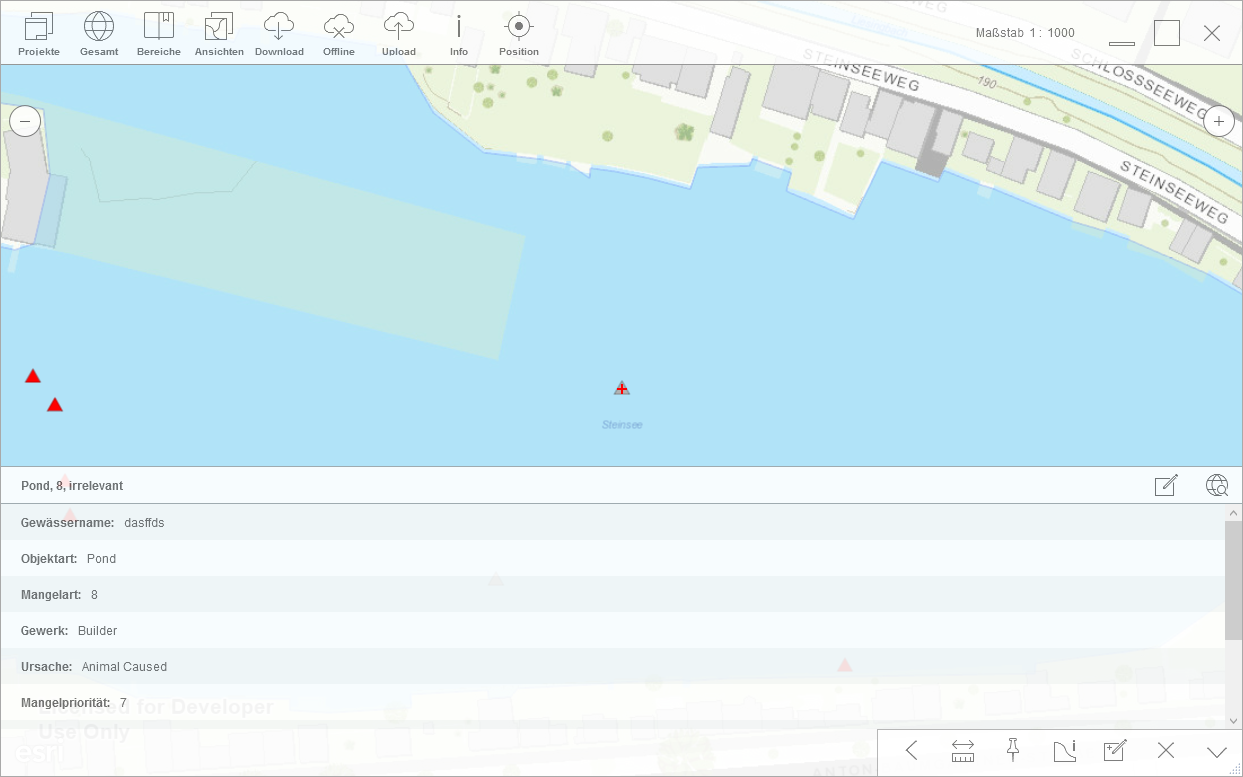Click the upper-left red triangle marker
This screenshot has height=777, width=1243.
click(x=33, y=376)
